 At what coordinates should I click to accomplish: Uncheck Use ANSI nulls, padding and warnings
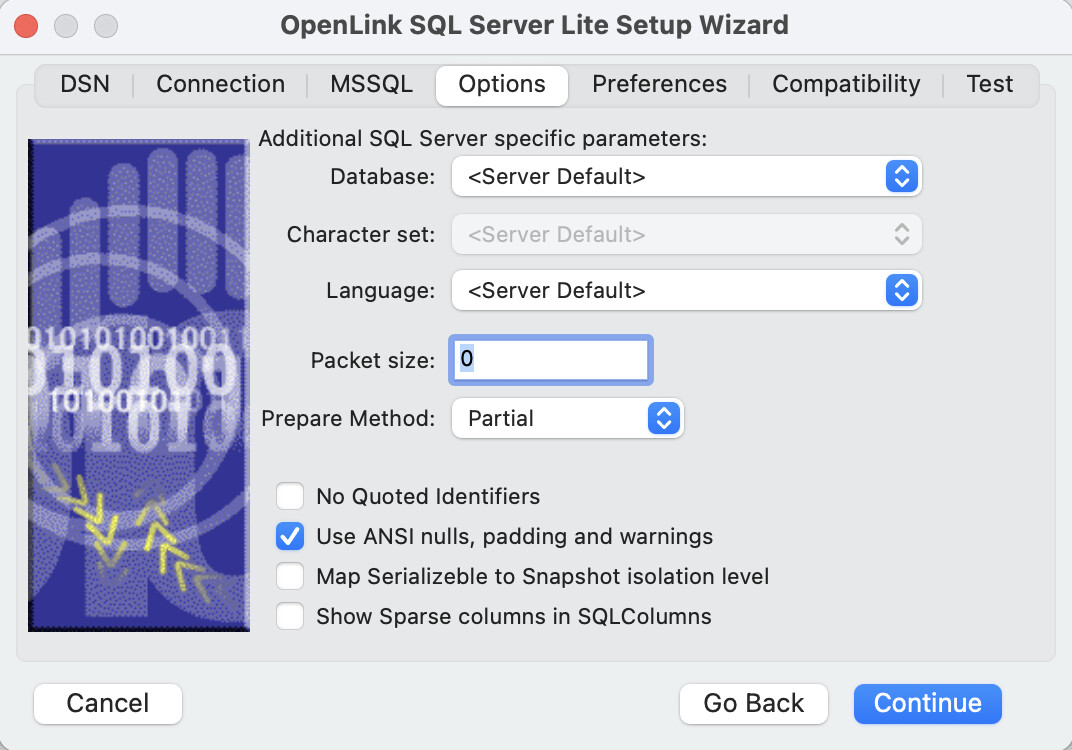290,537
